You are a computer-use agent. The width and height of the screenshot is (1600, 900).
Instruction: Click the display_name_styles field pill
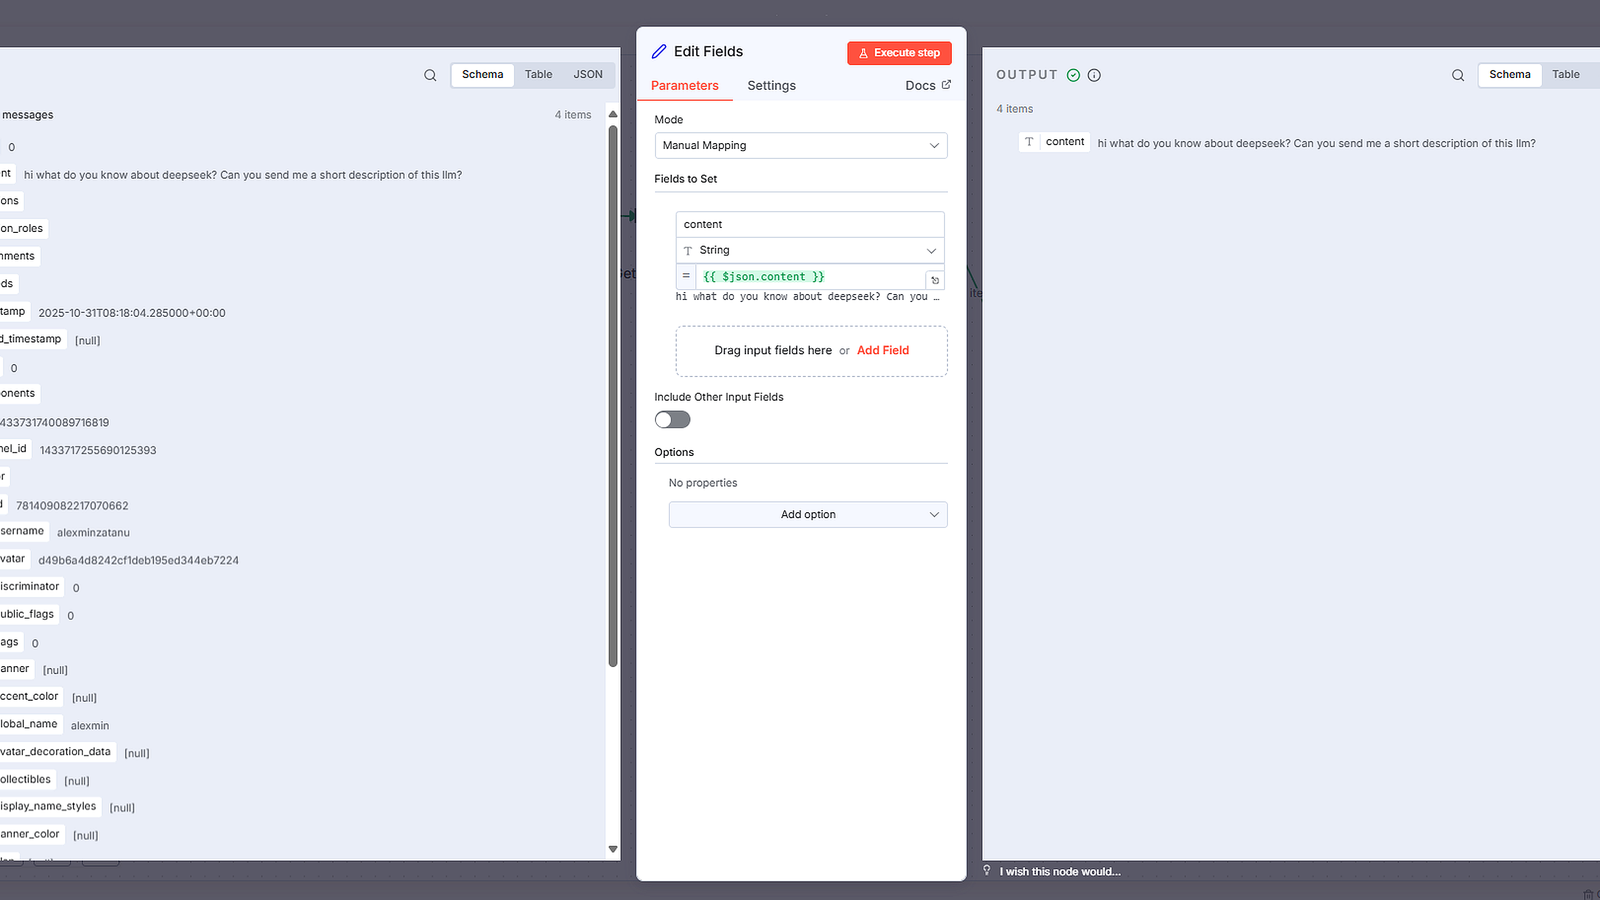click(49, 806)
